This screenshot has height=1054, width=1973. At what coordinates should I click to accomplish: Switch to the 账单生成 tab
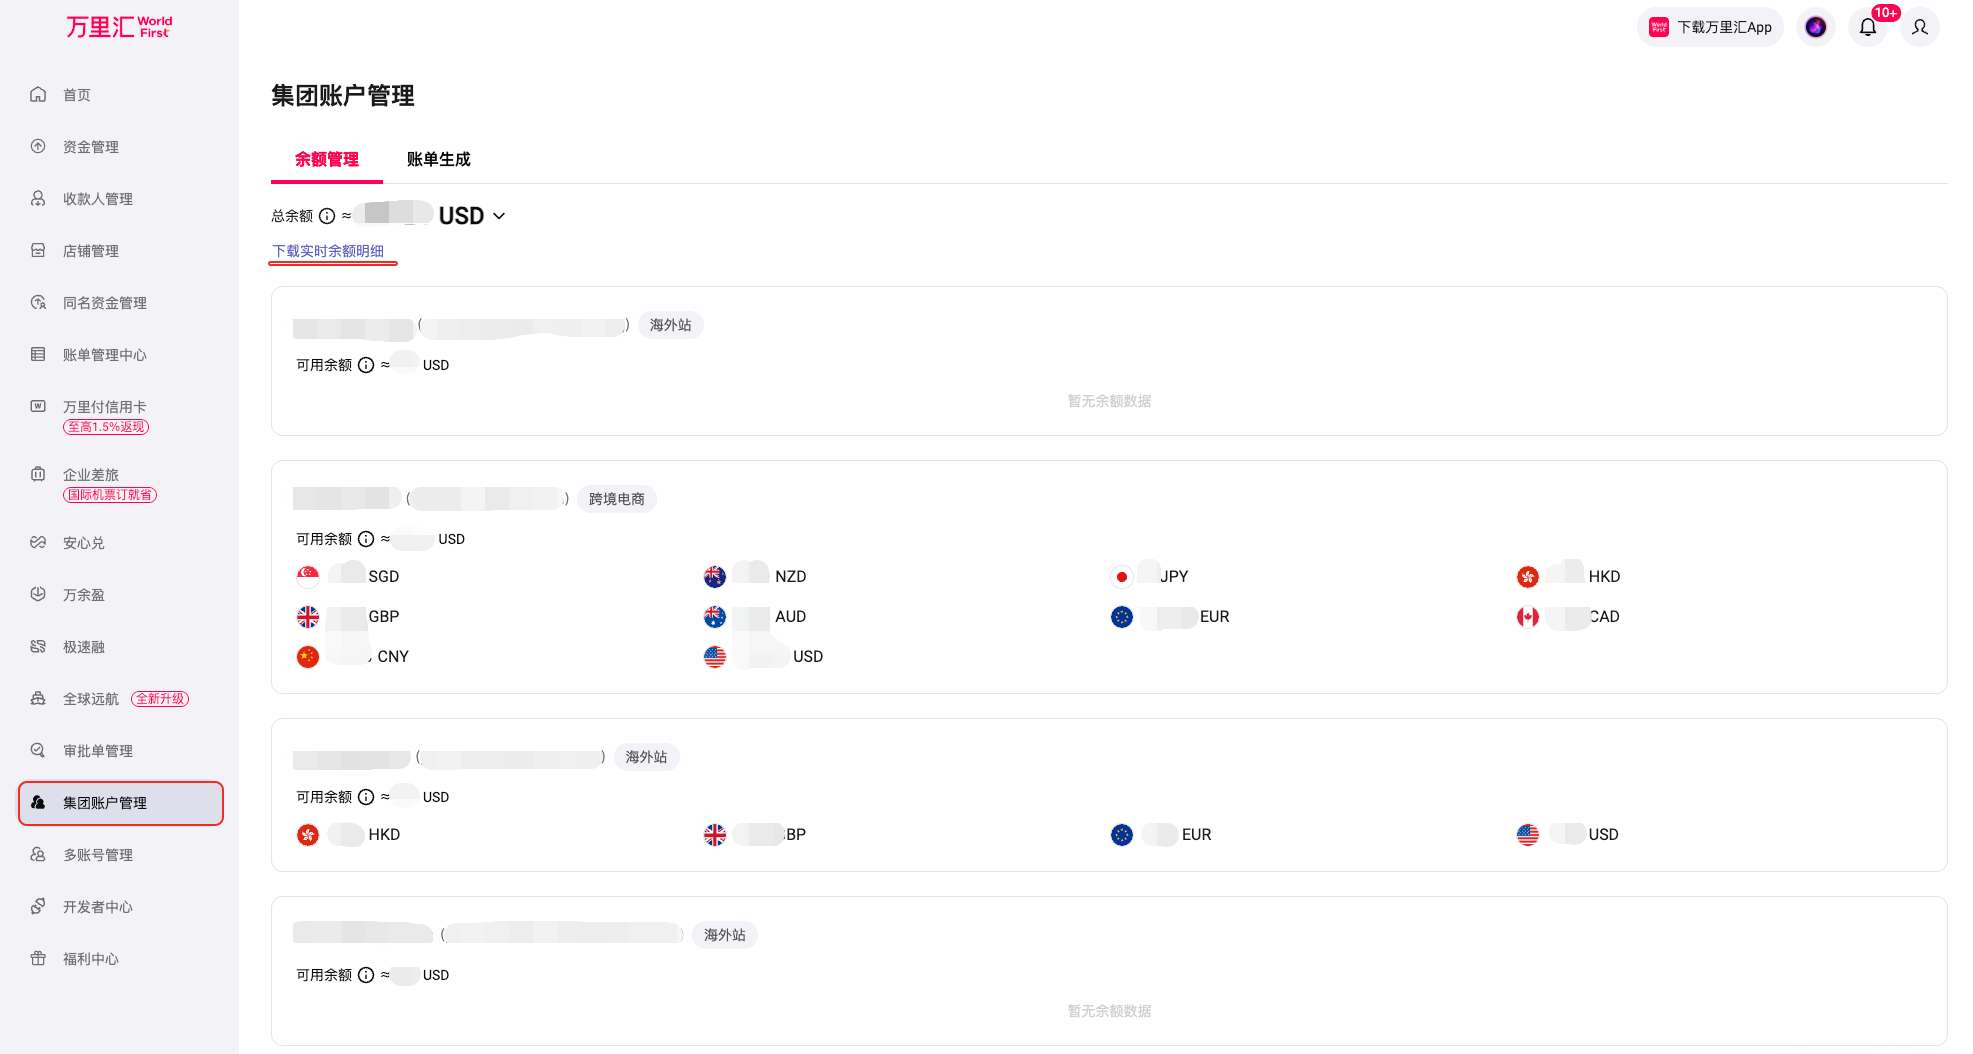438,160
